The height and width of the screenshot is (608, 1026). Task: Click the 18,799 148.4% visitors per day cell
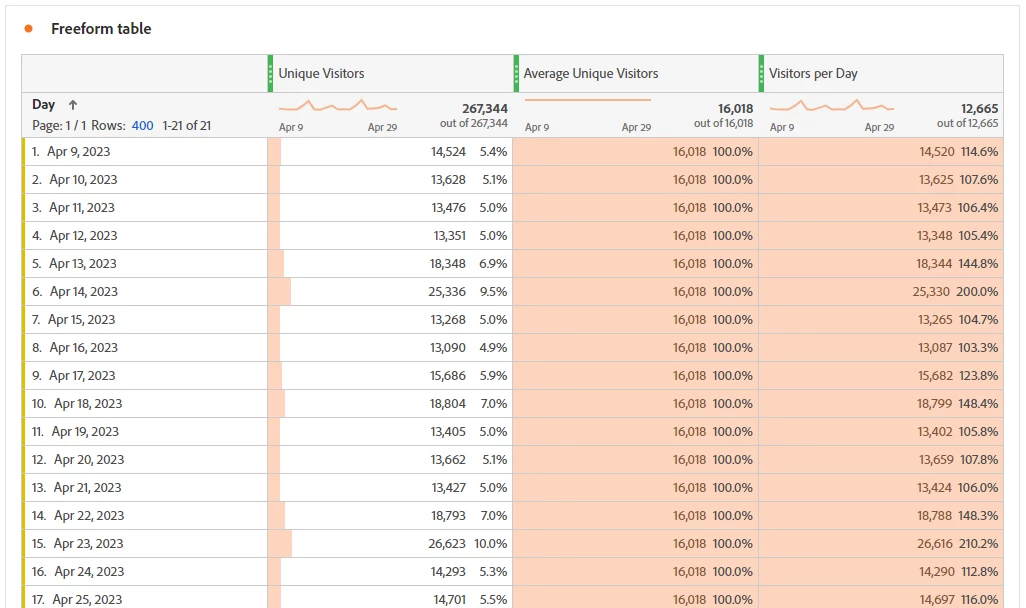[881, 404]
